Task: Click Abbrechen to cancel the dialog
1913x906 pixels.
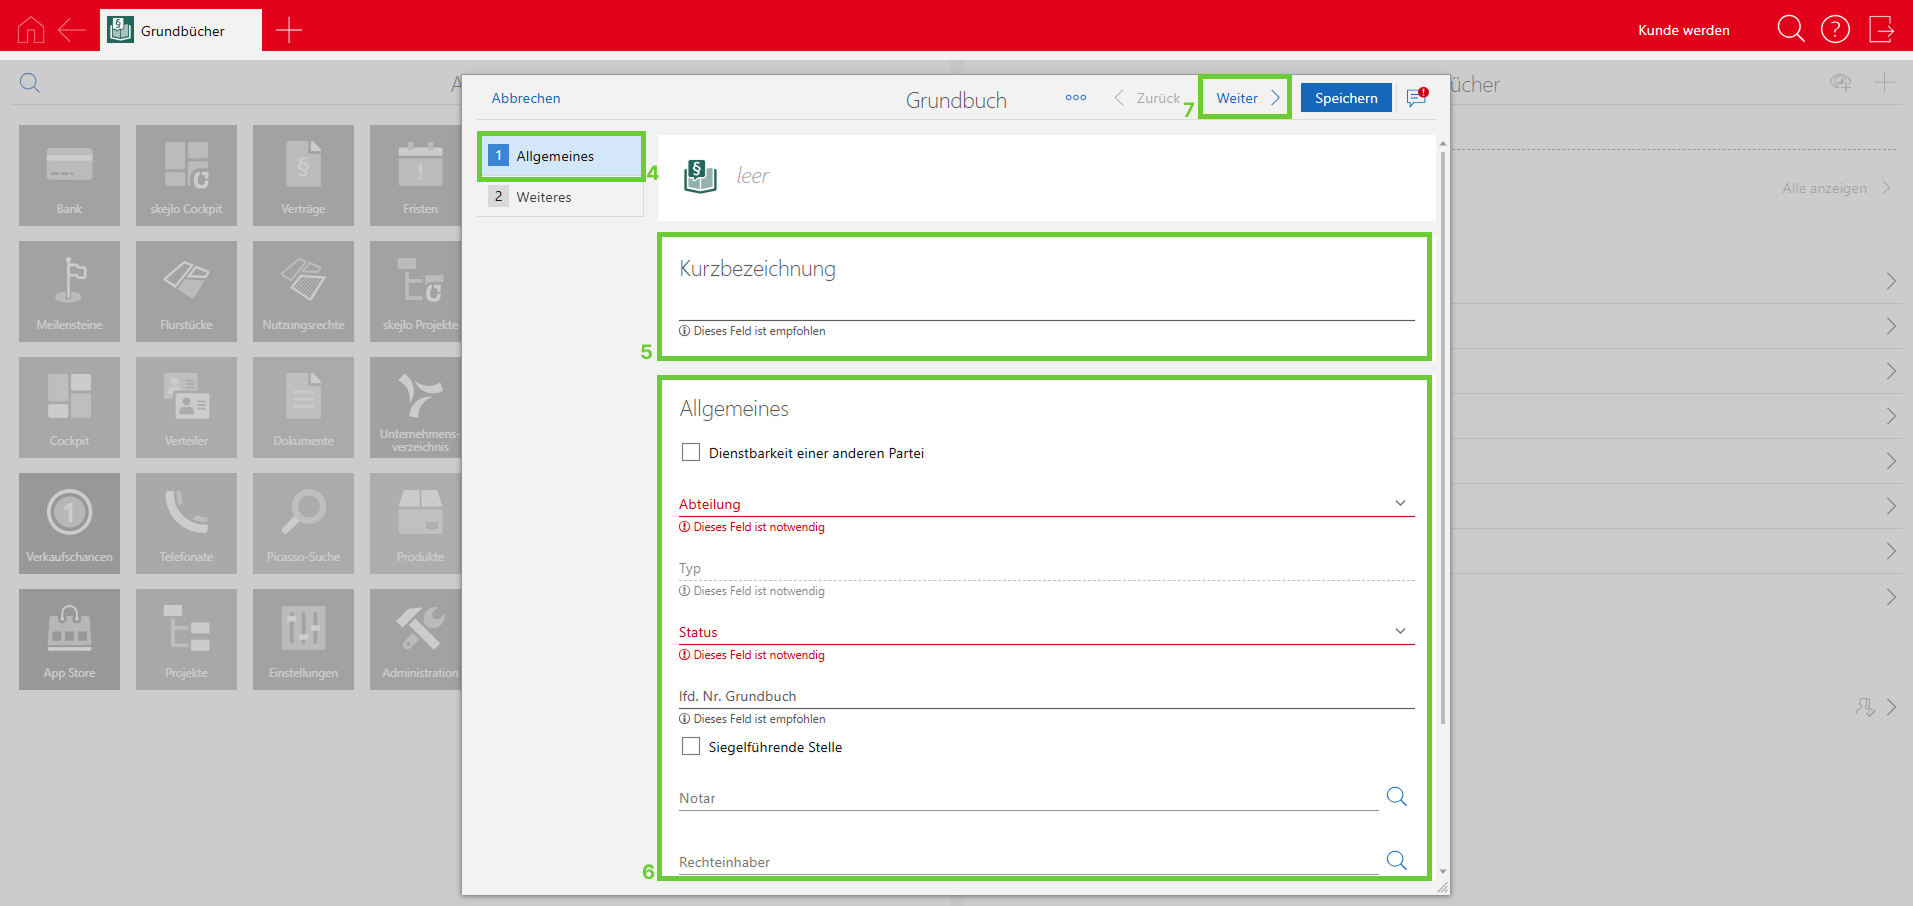Action: (x=526, y=98)
